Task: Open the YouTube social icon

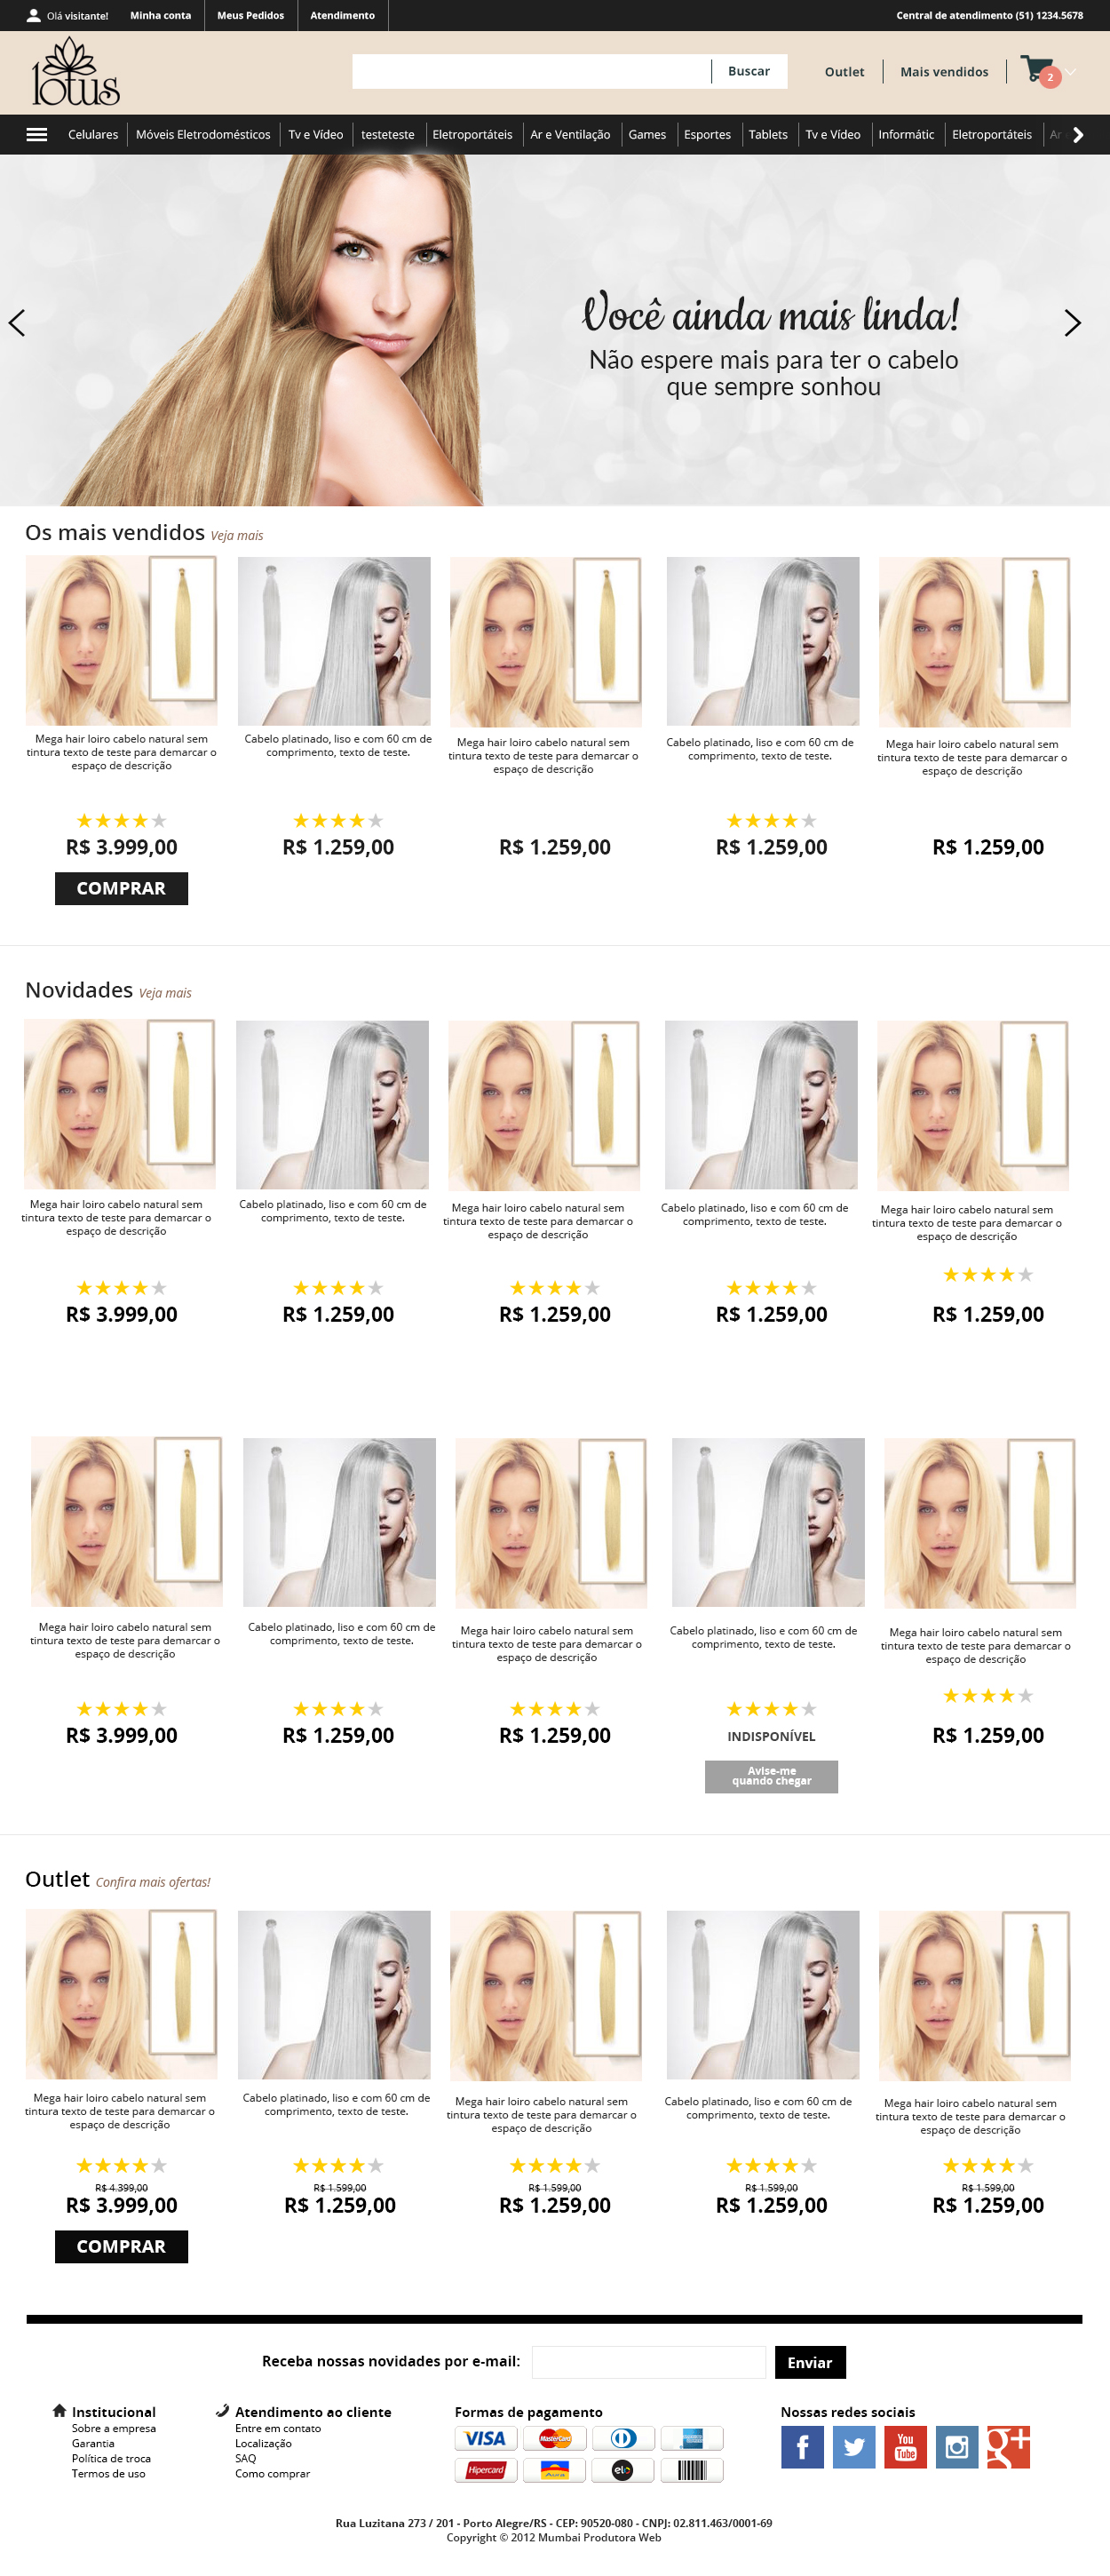Action: [x=905, y=2447]
